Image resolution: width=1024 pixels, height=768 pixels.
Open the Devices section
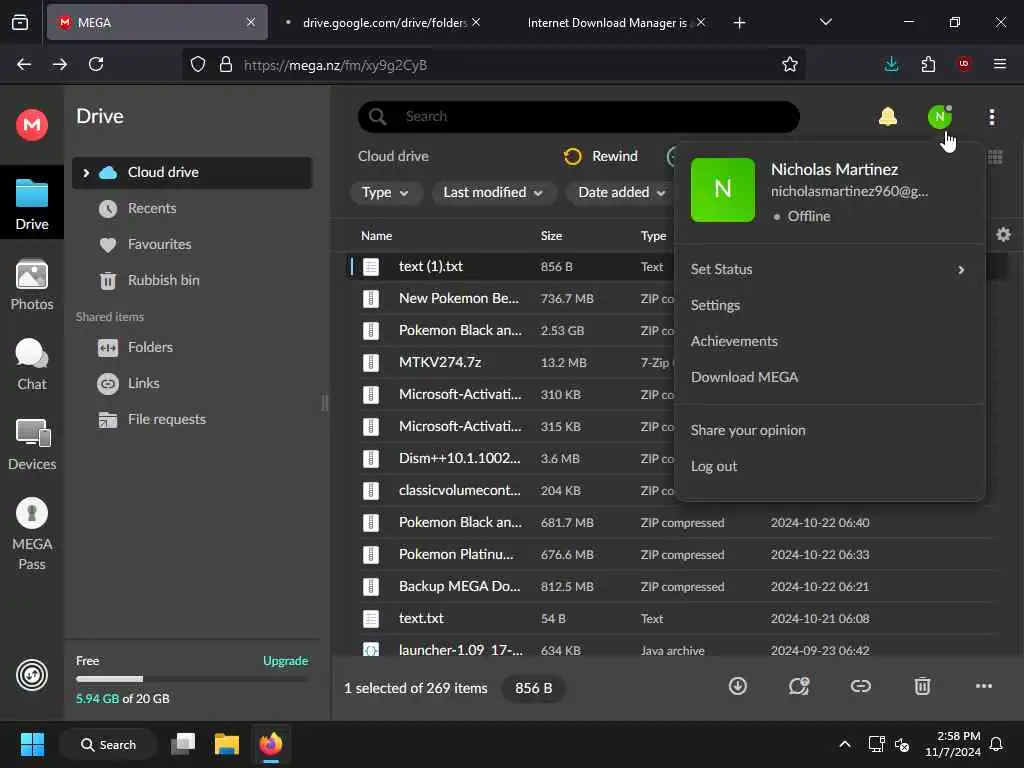pyautogui.click(x=31, y=445)
